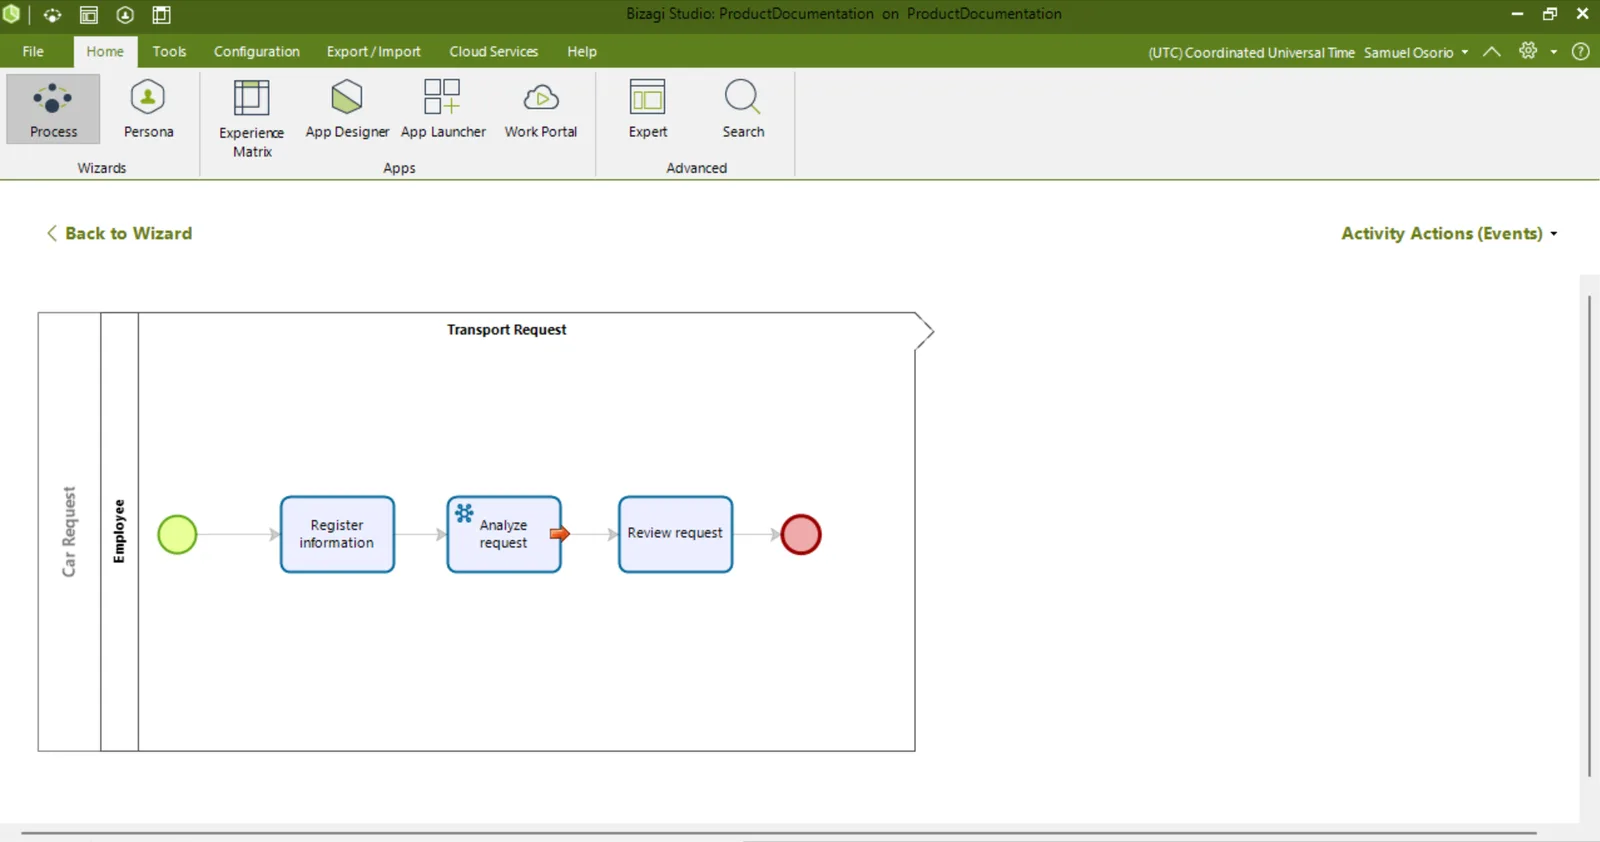This screenshot has height=842, width=1600.
Task: Open App Launcher
Action: click(x=443, y=109)
